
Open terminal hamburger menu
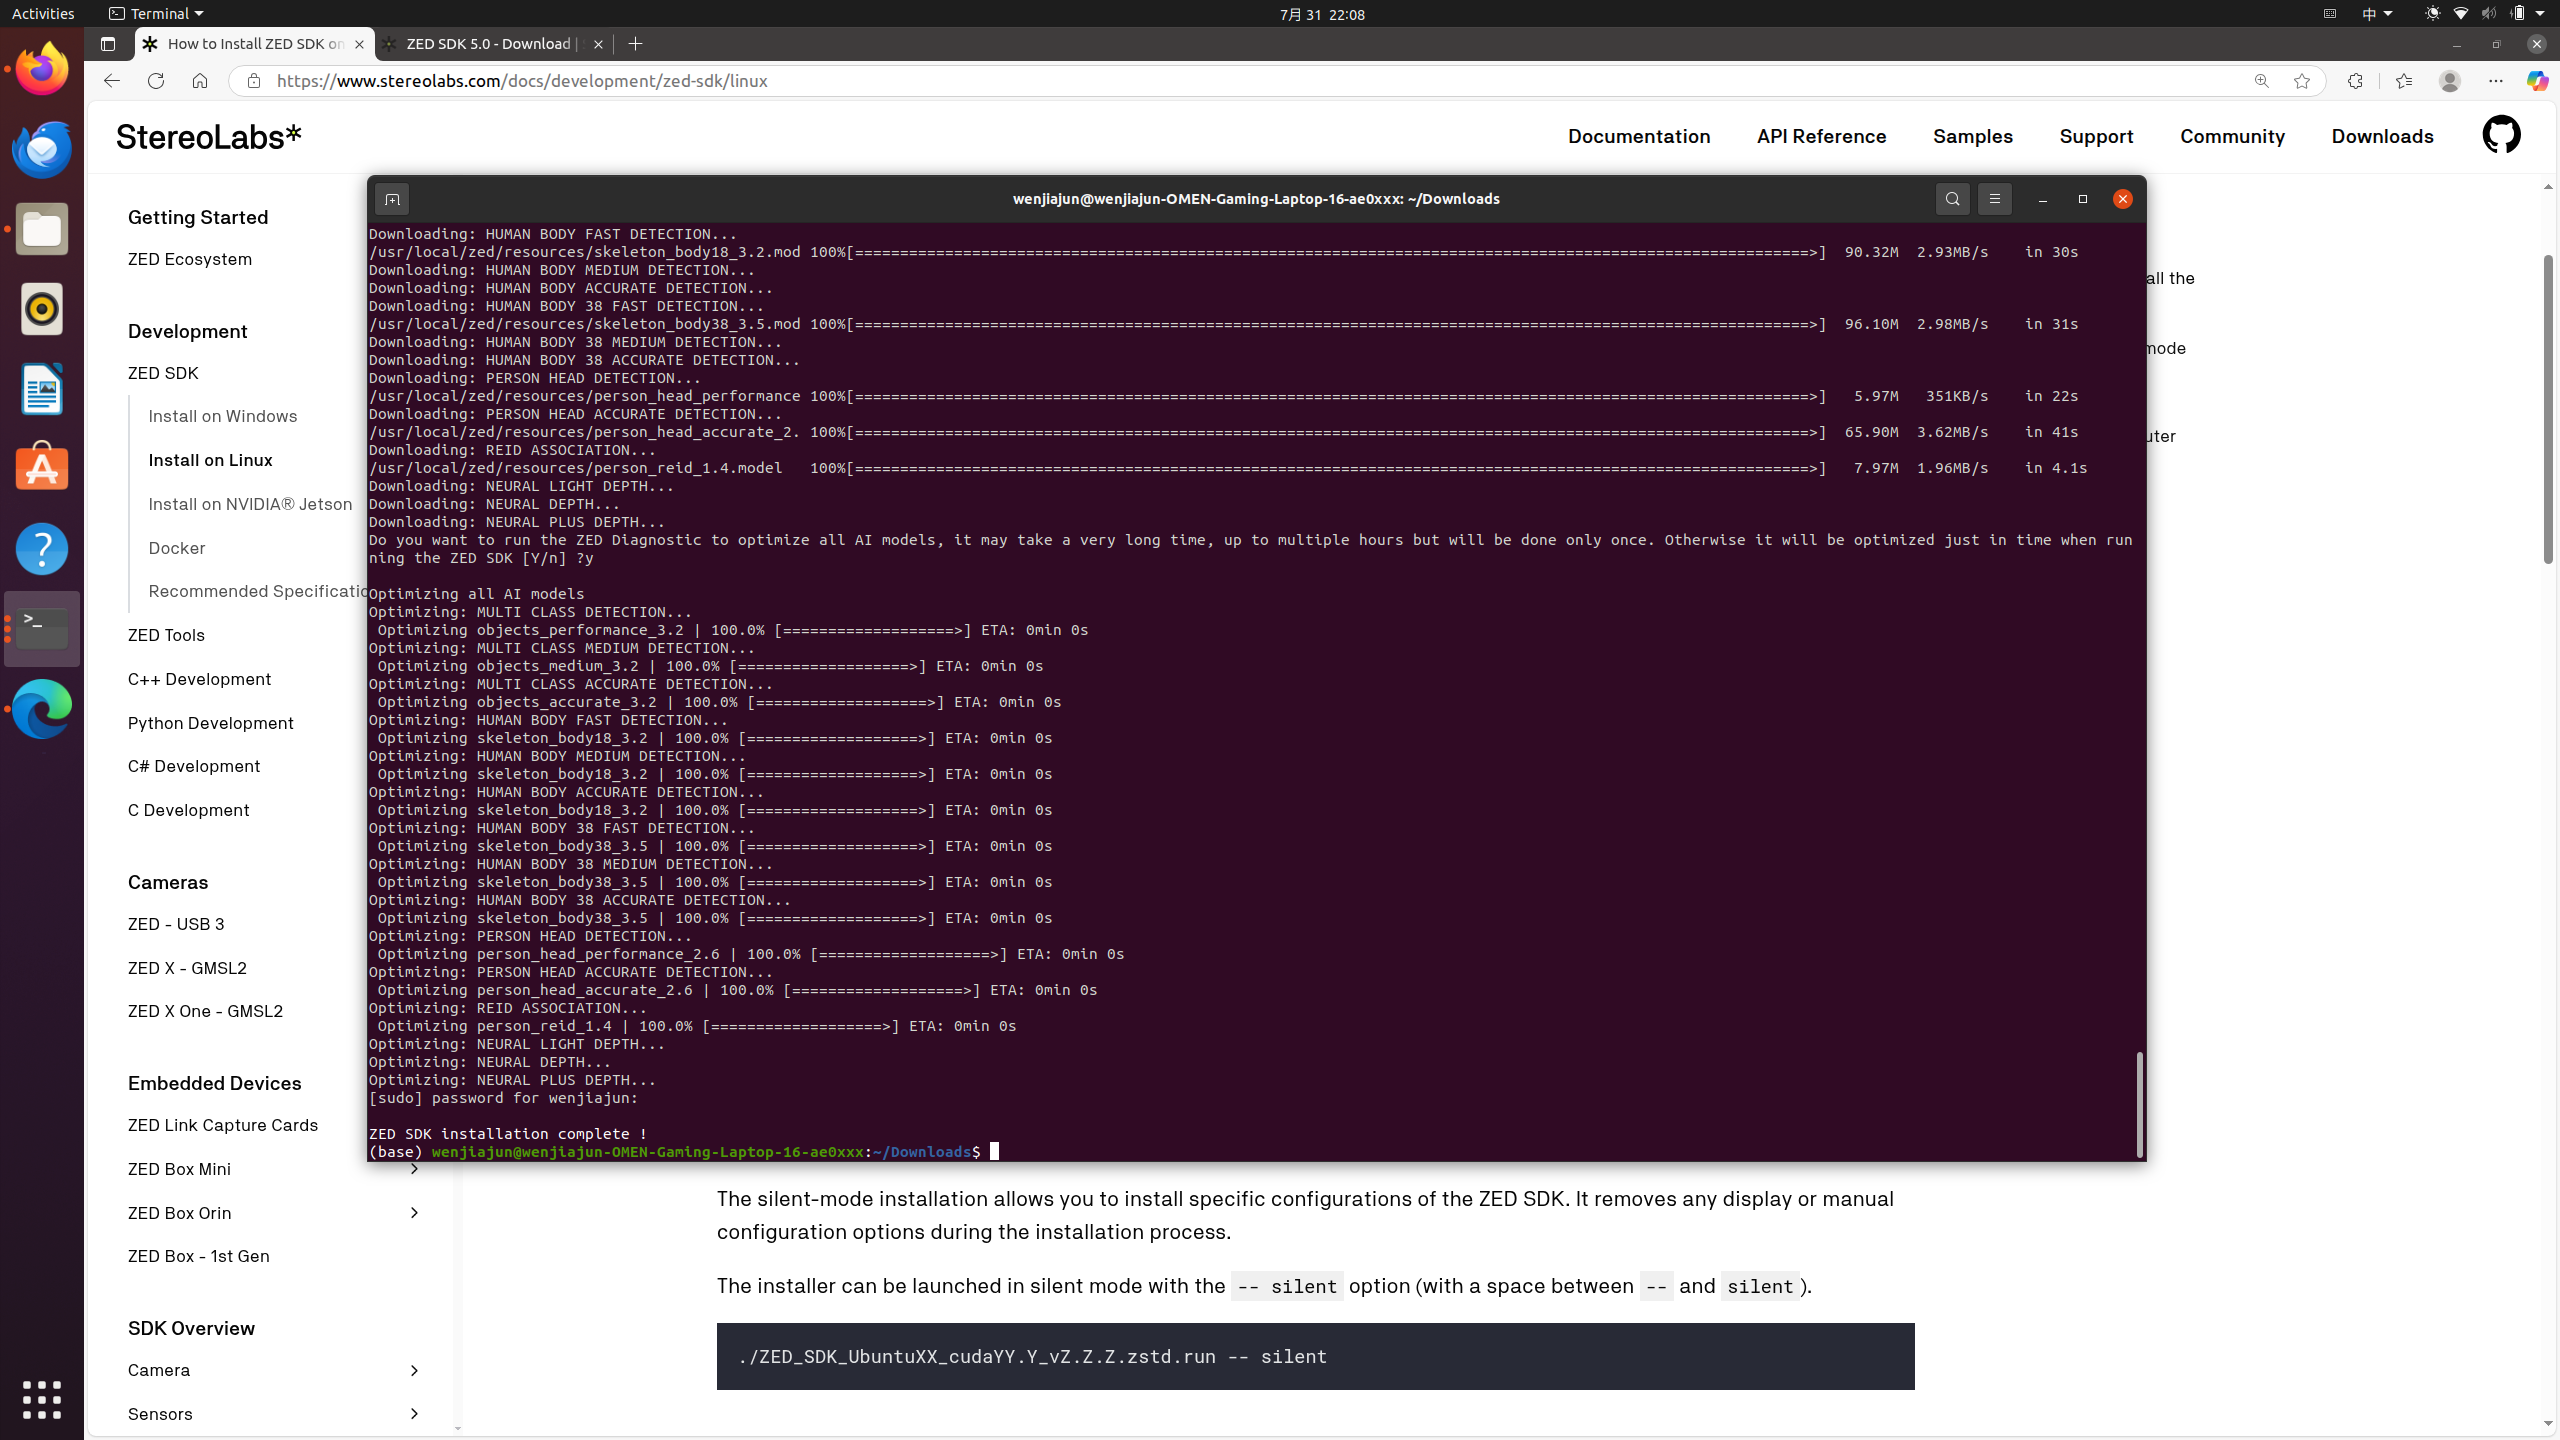(1994, 199)
